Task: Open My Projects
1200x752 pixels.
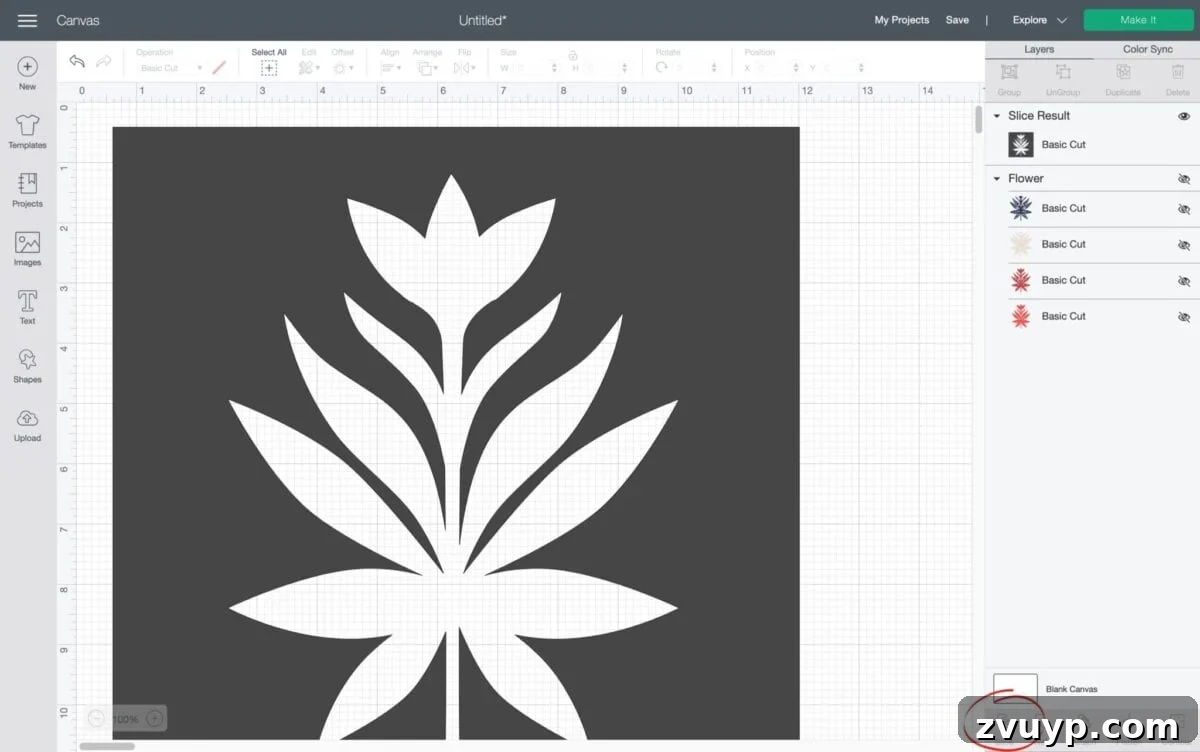Action: pos(901,20)
